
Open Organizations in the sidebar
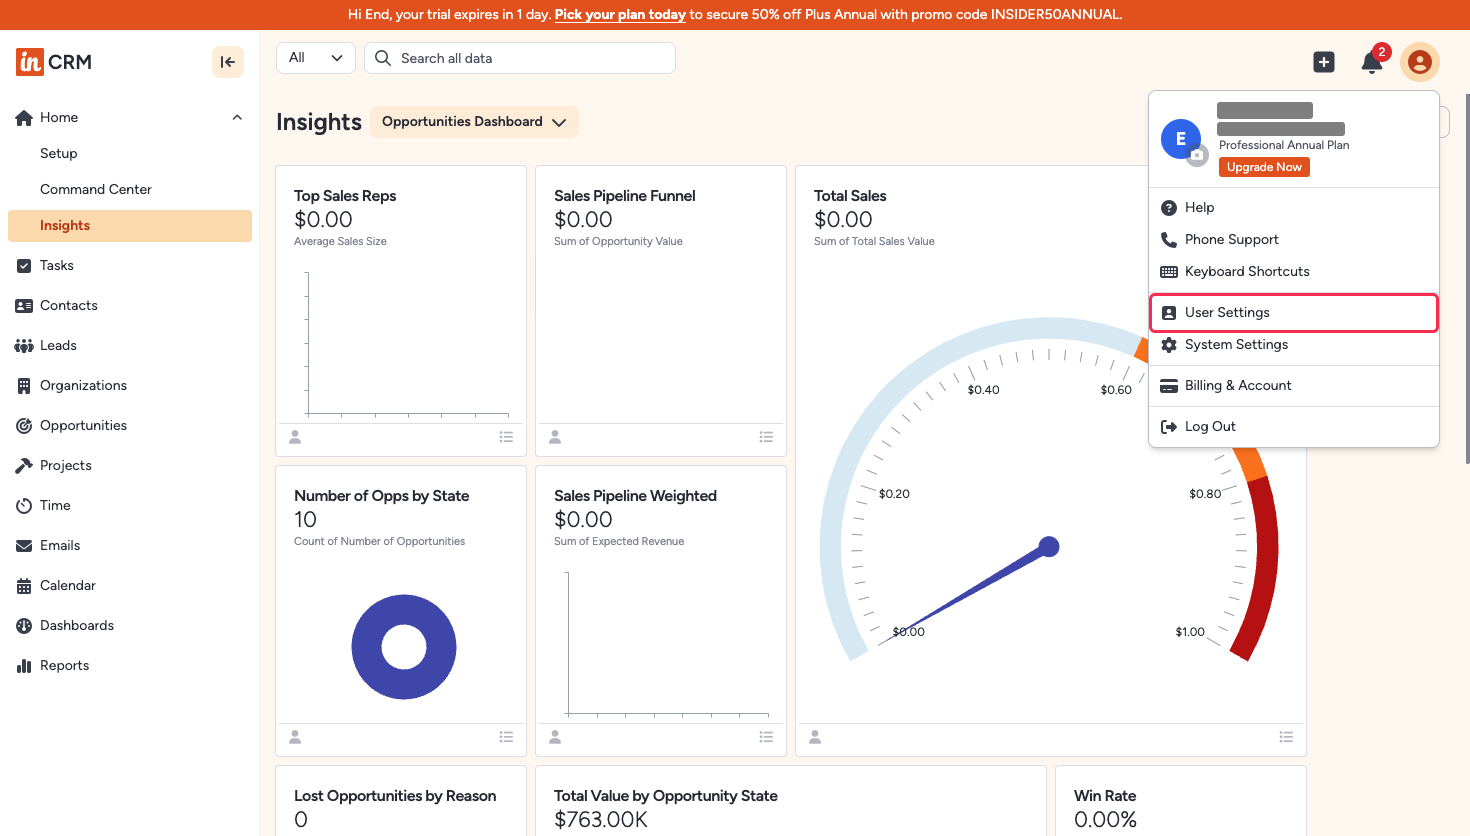83,386
